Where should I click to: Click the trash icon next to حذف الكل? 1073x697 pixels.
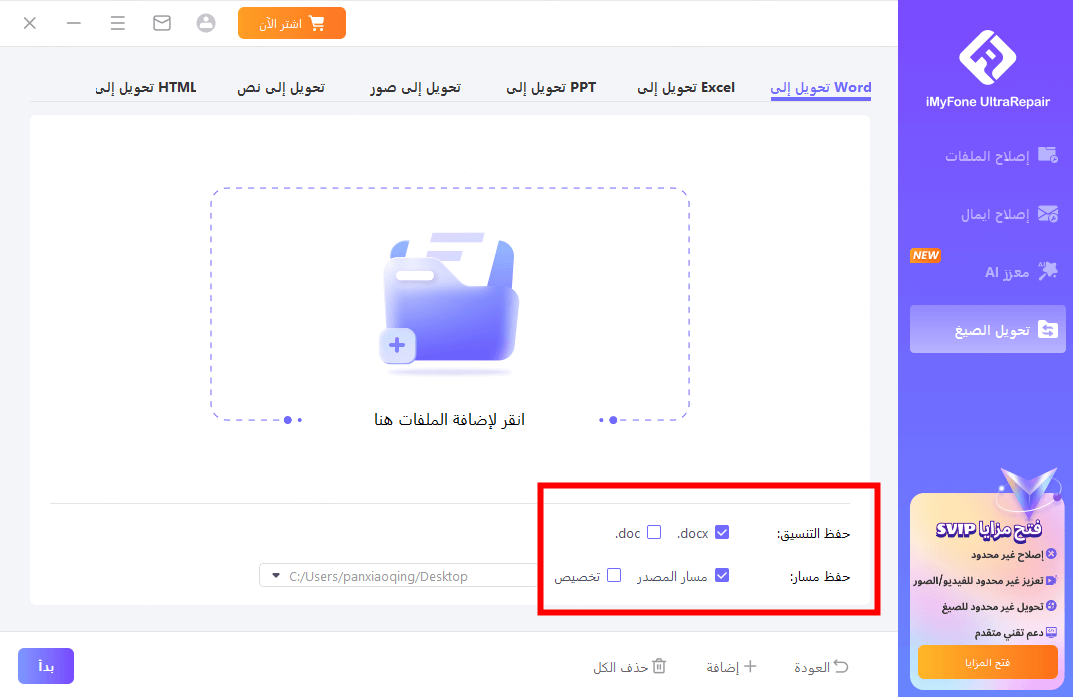(659, 666)
